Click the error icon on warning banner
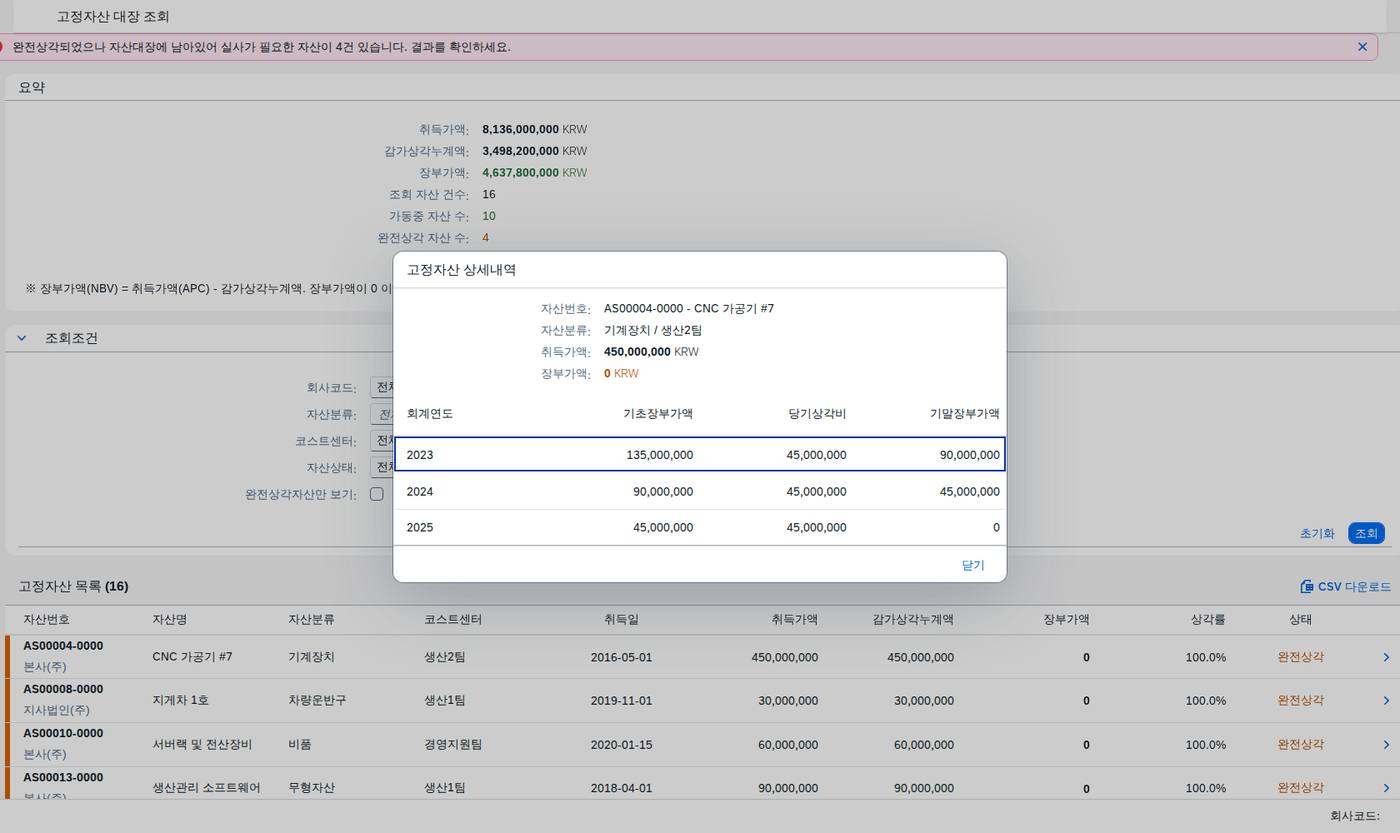Screen dimensions: 1400x833 tap(2, 47)
